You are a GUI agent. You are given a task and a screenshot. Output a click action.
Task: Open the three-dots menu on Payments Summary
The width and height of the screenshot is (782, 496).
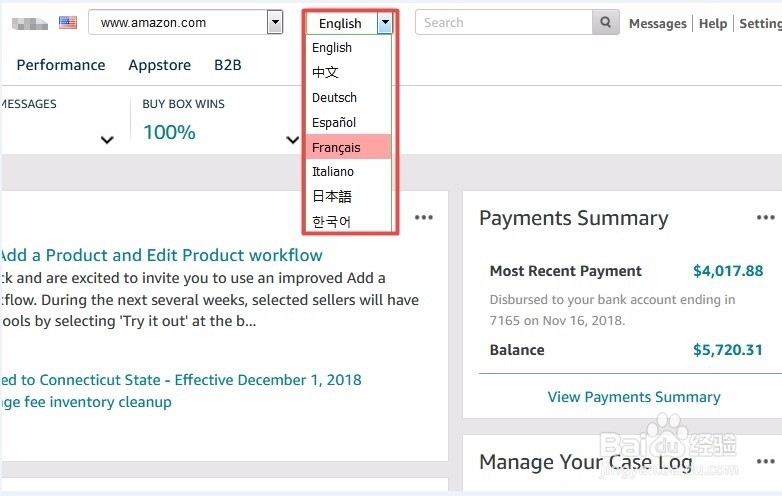766,217
